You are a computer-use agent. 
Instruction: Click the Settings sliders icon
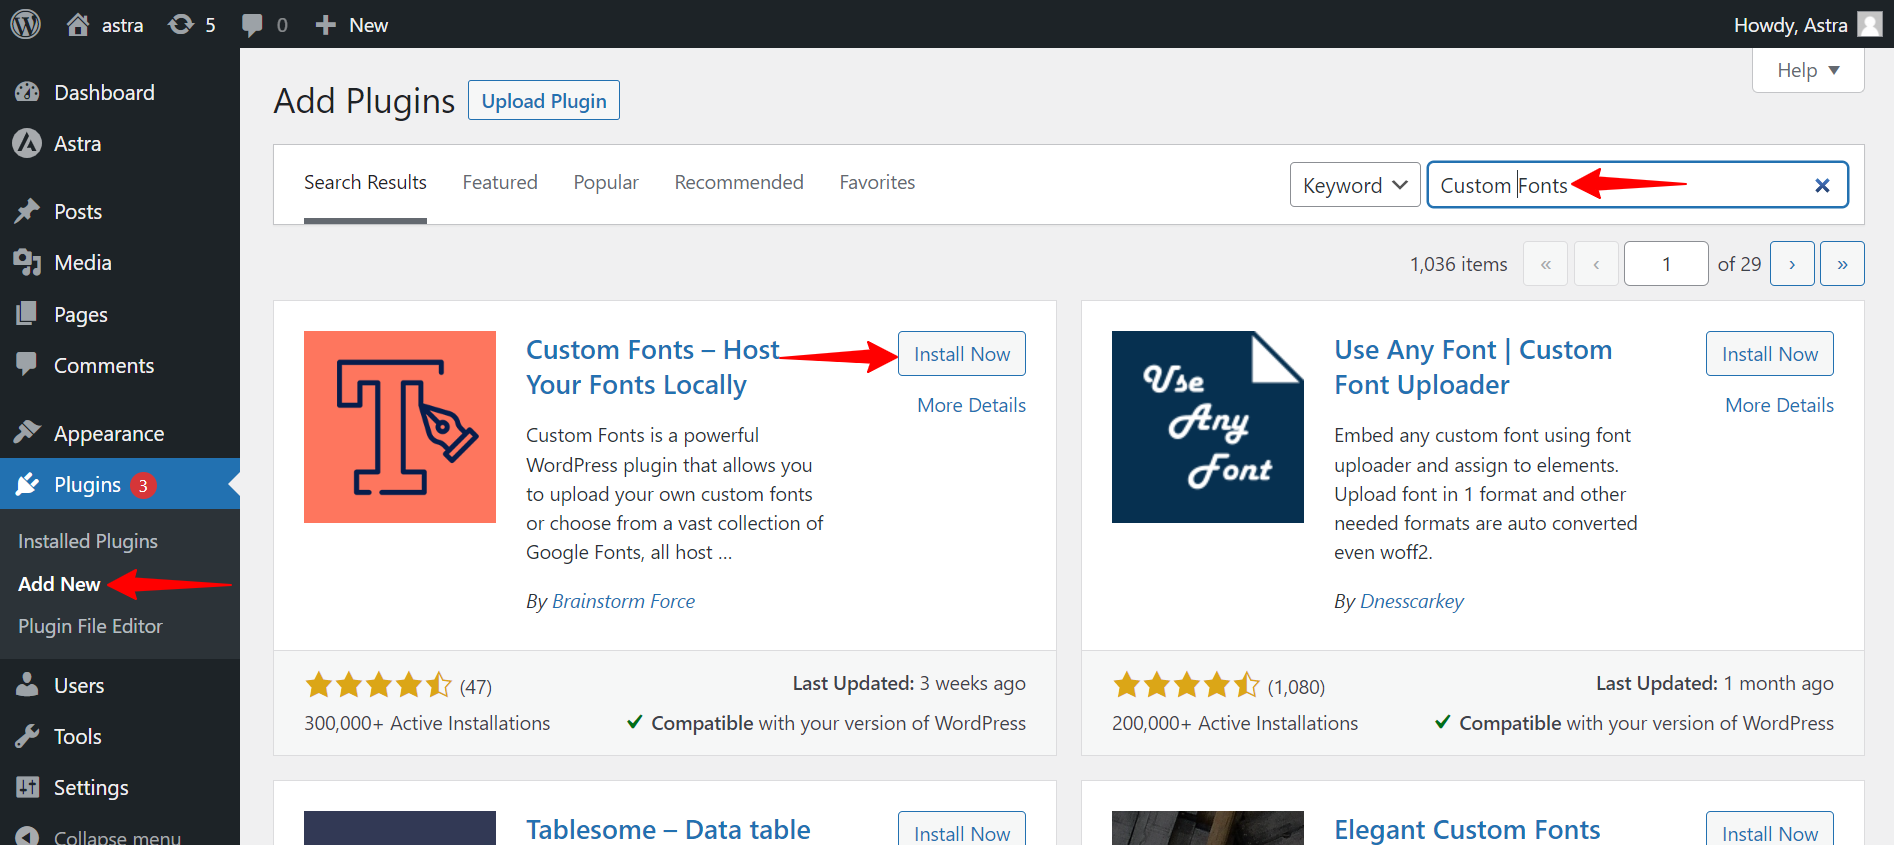[x=27, y=787]
